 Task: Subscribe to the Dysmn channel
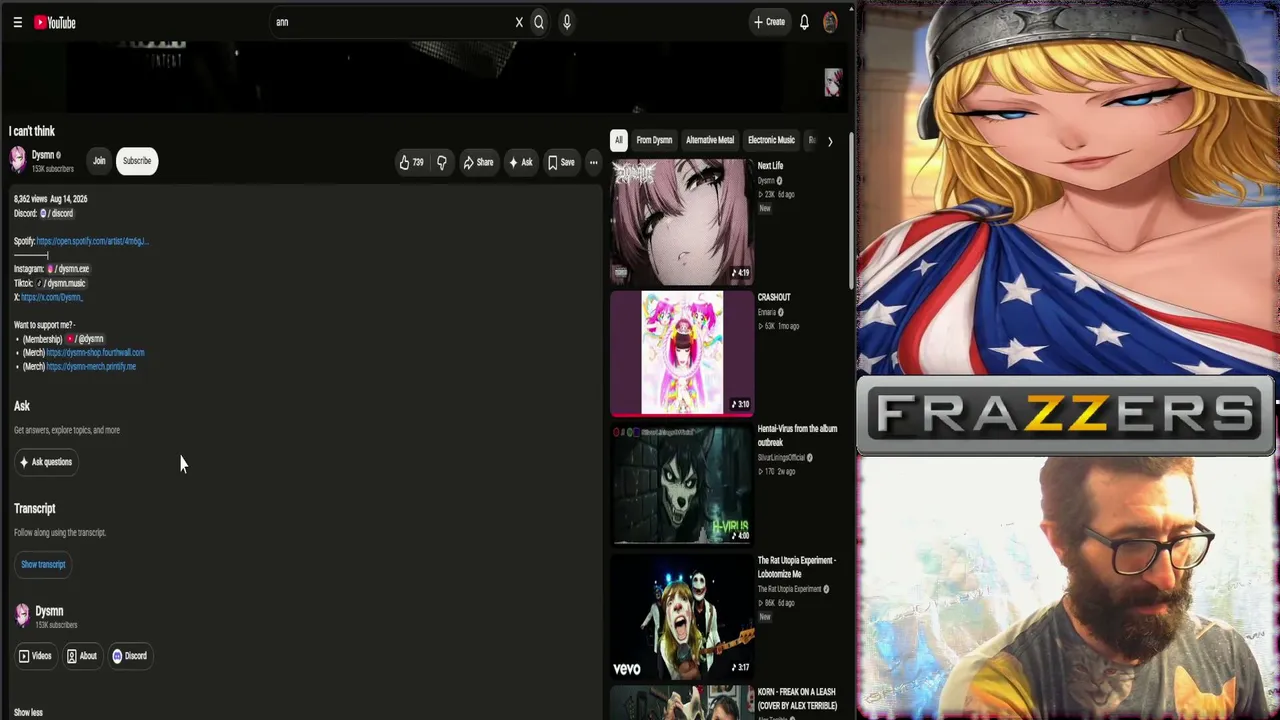coord(137,161)
